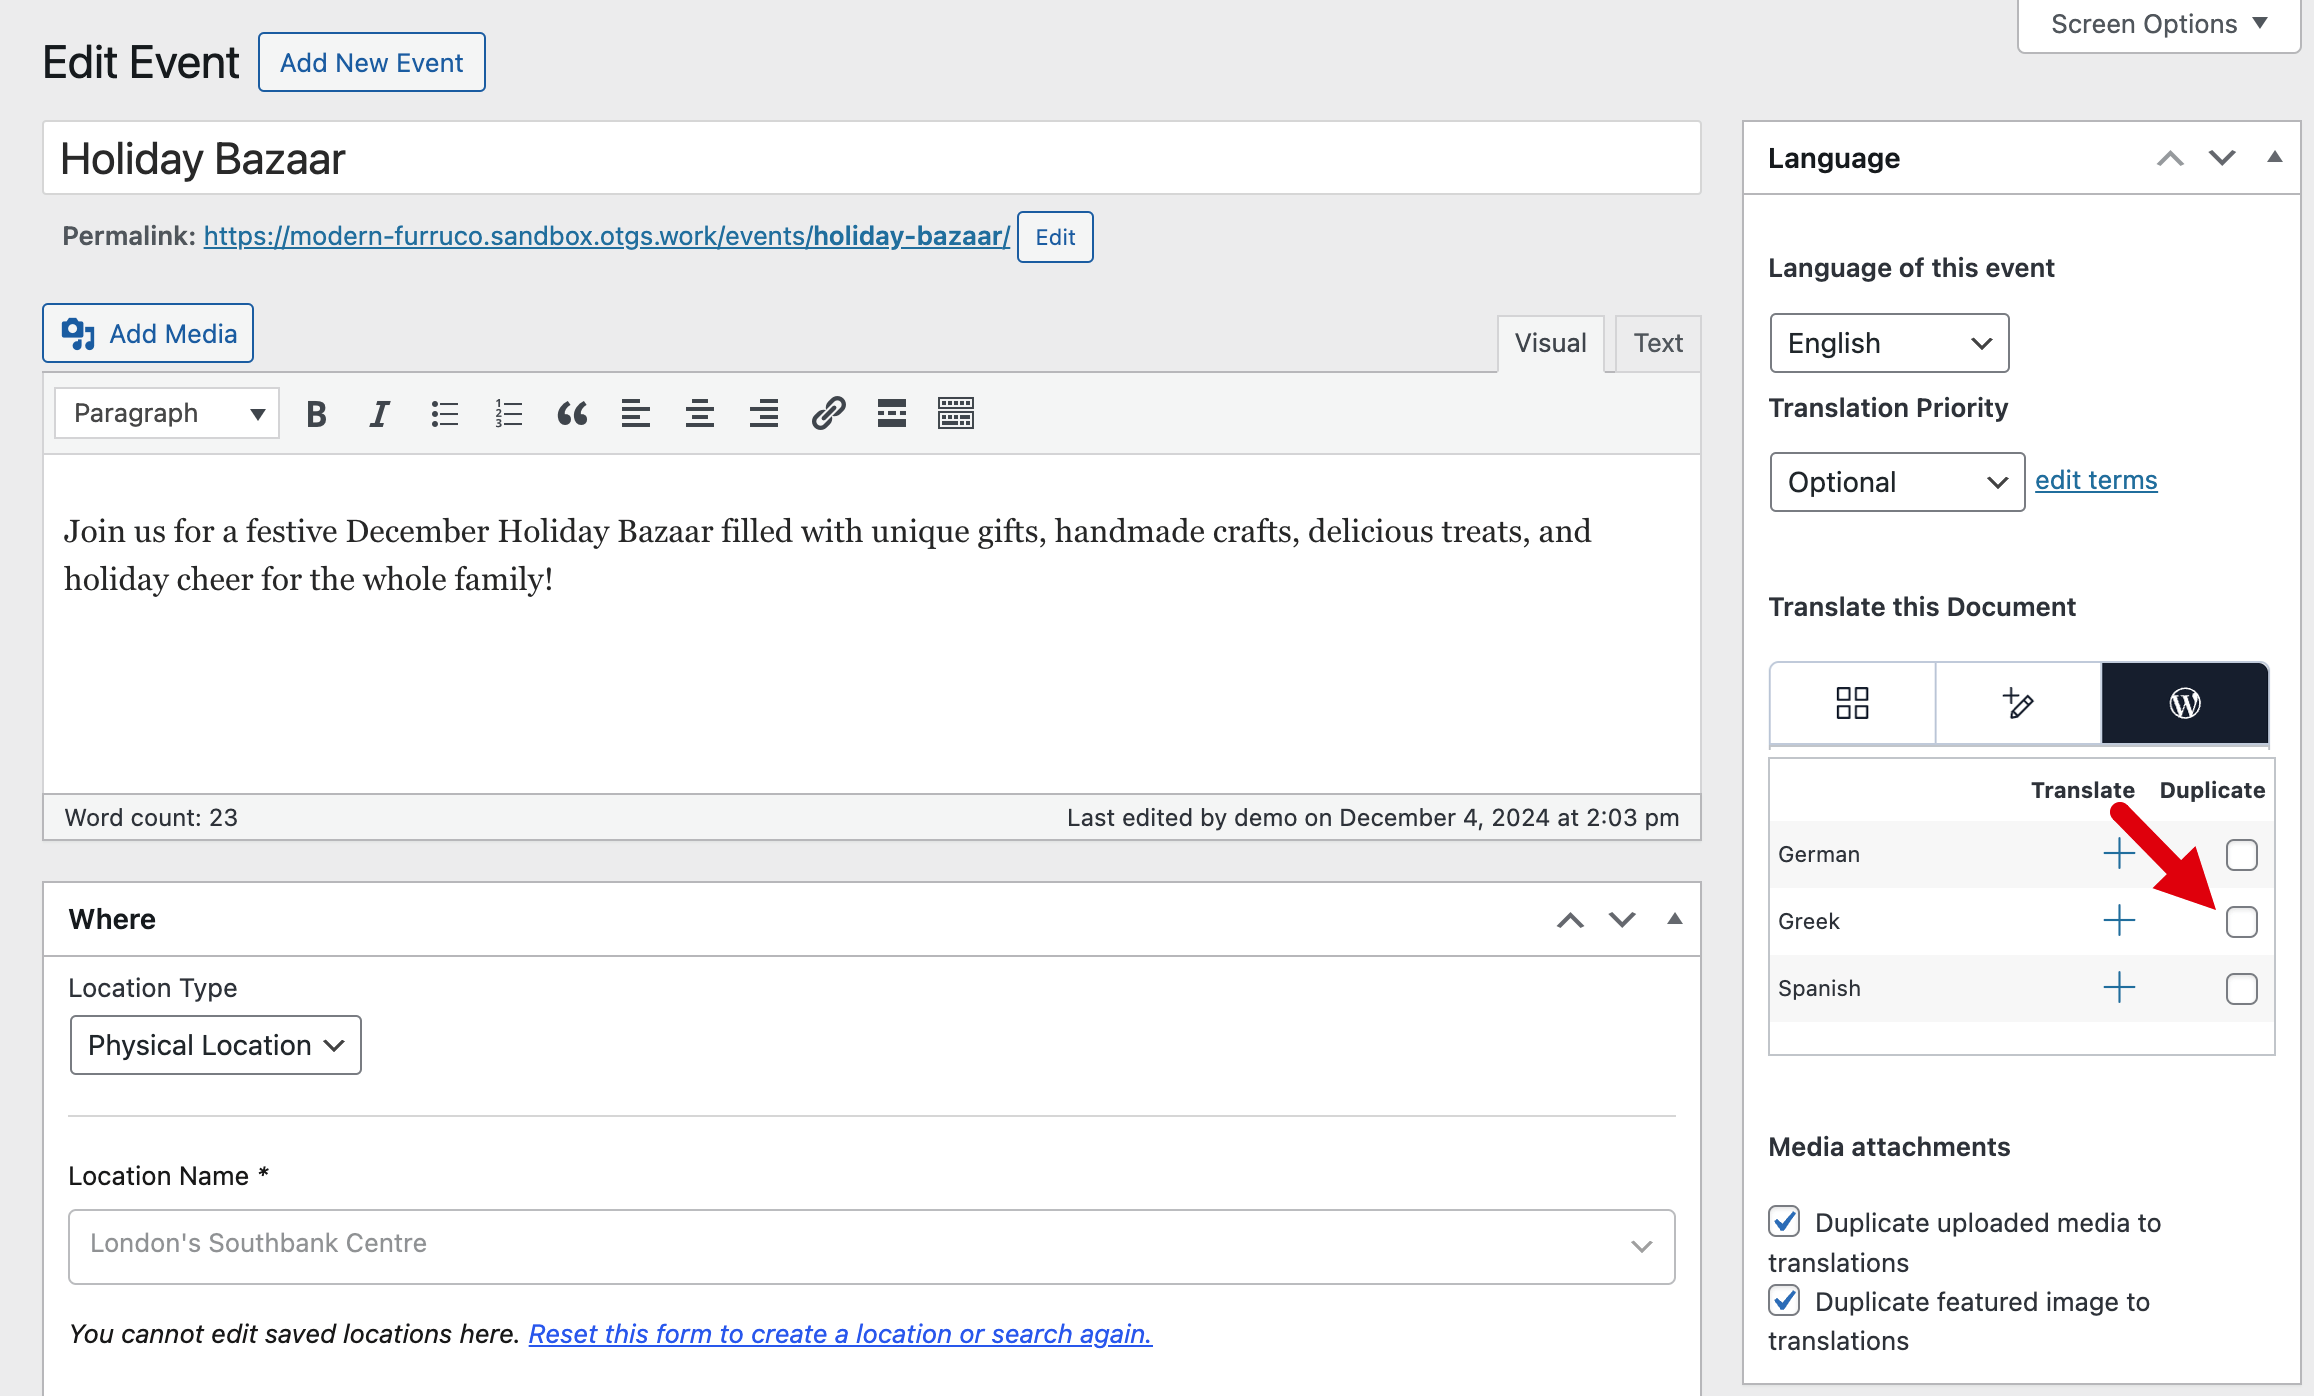Click the Add New Event button
The width and height of the screenshot is (2314, 1396).
point(371,62)
